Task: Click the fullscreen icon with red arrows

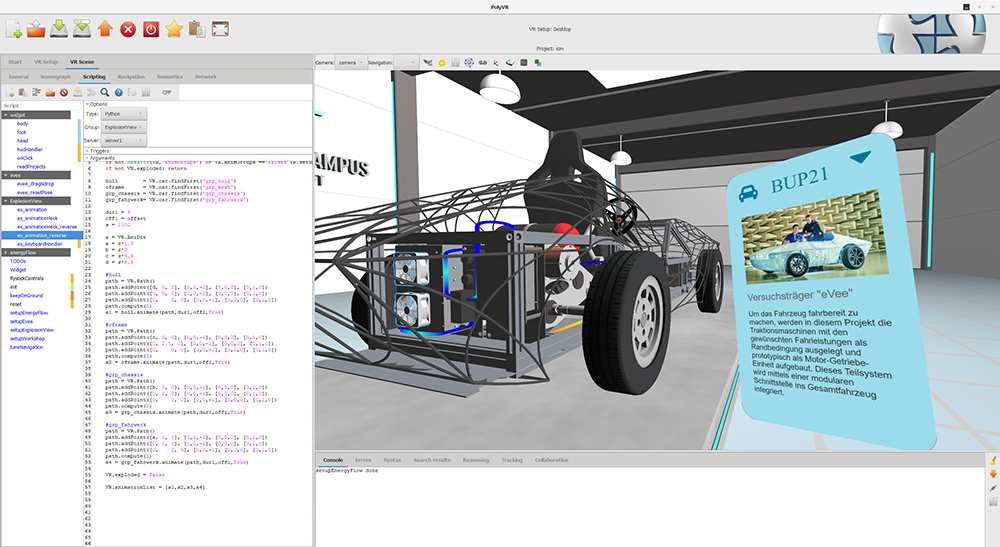Action: [x=221, y=28]
